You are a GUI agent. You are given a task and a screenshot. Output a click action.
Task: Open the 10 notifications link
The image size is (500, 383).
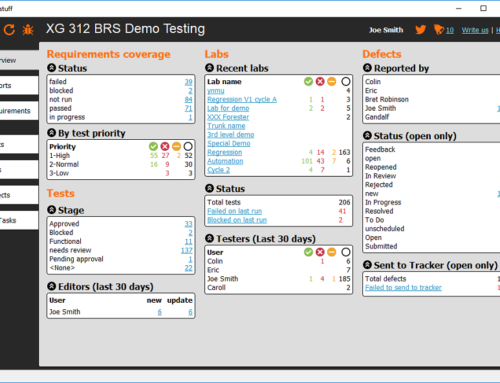tap(450, 30)
